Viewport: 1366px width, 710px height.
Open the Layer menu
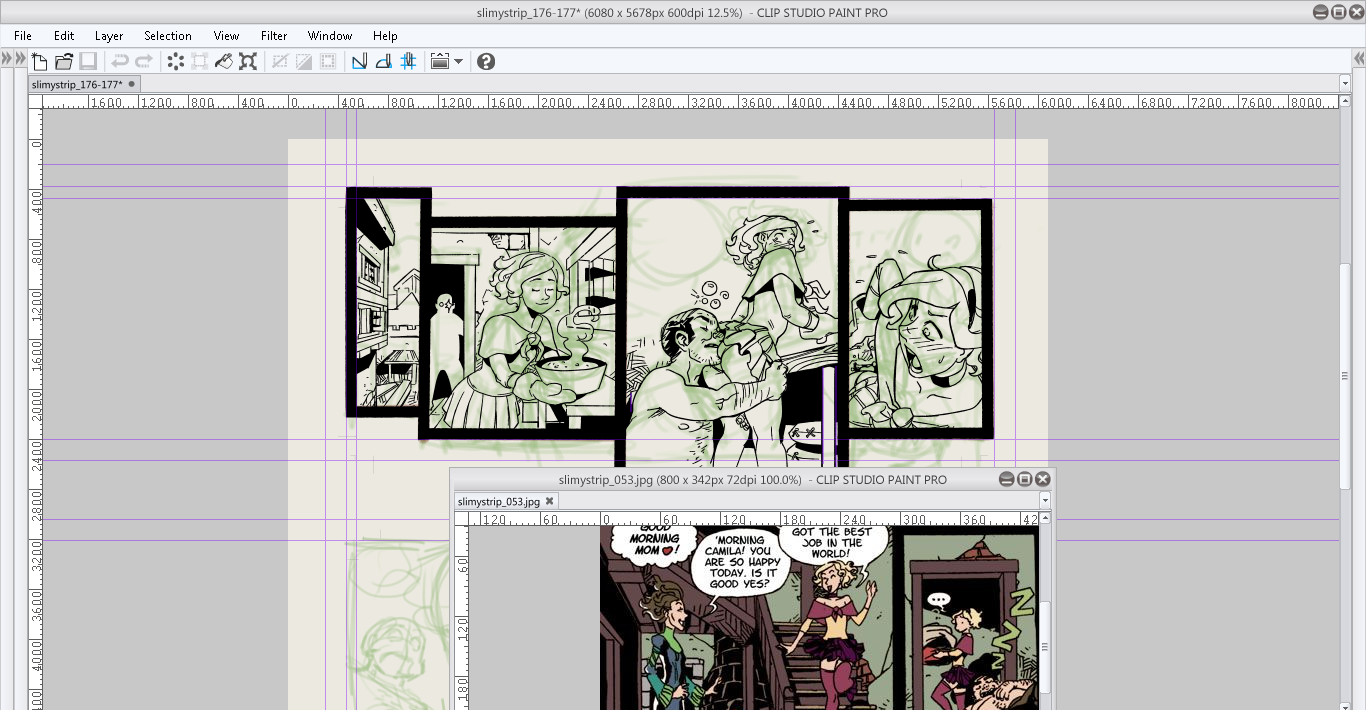pos(109,36)
